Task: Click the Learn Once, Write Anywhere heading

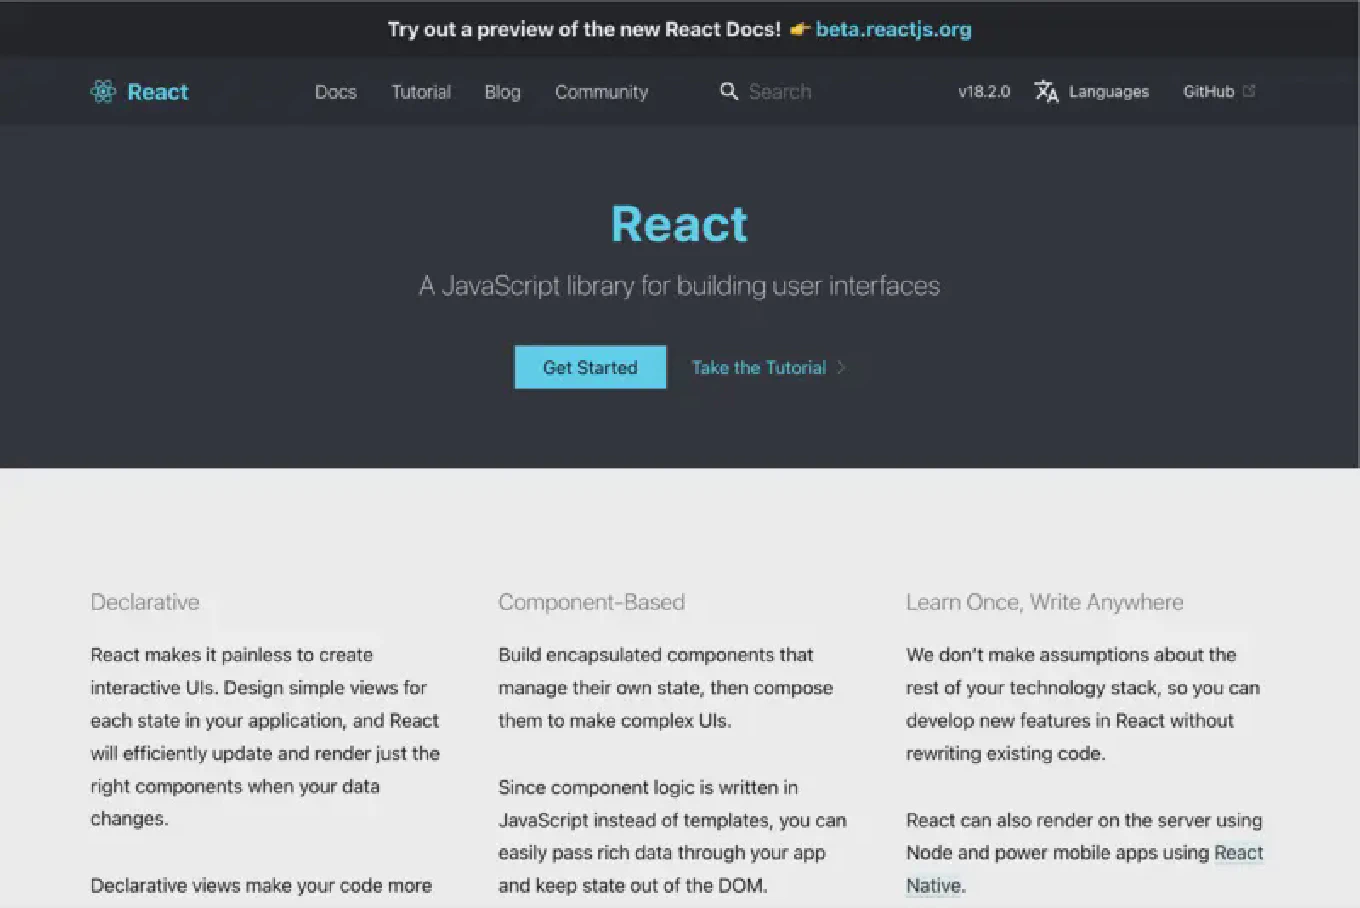Action: tap(1044, 602)
